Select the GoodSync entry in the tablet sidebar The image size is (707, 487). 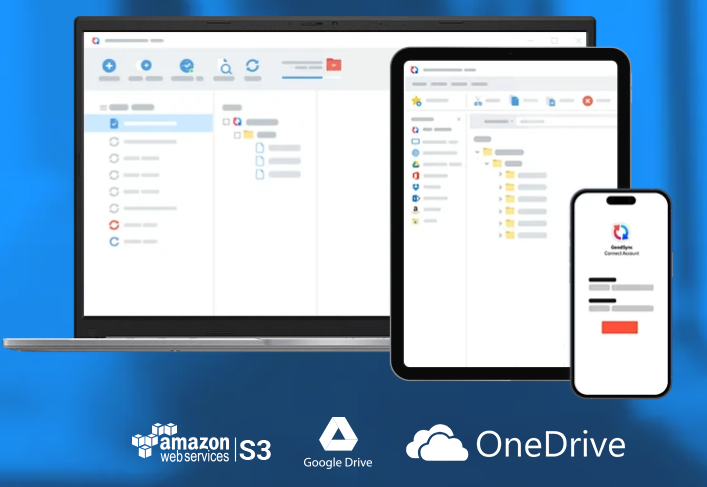click(432, 130)
